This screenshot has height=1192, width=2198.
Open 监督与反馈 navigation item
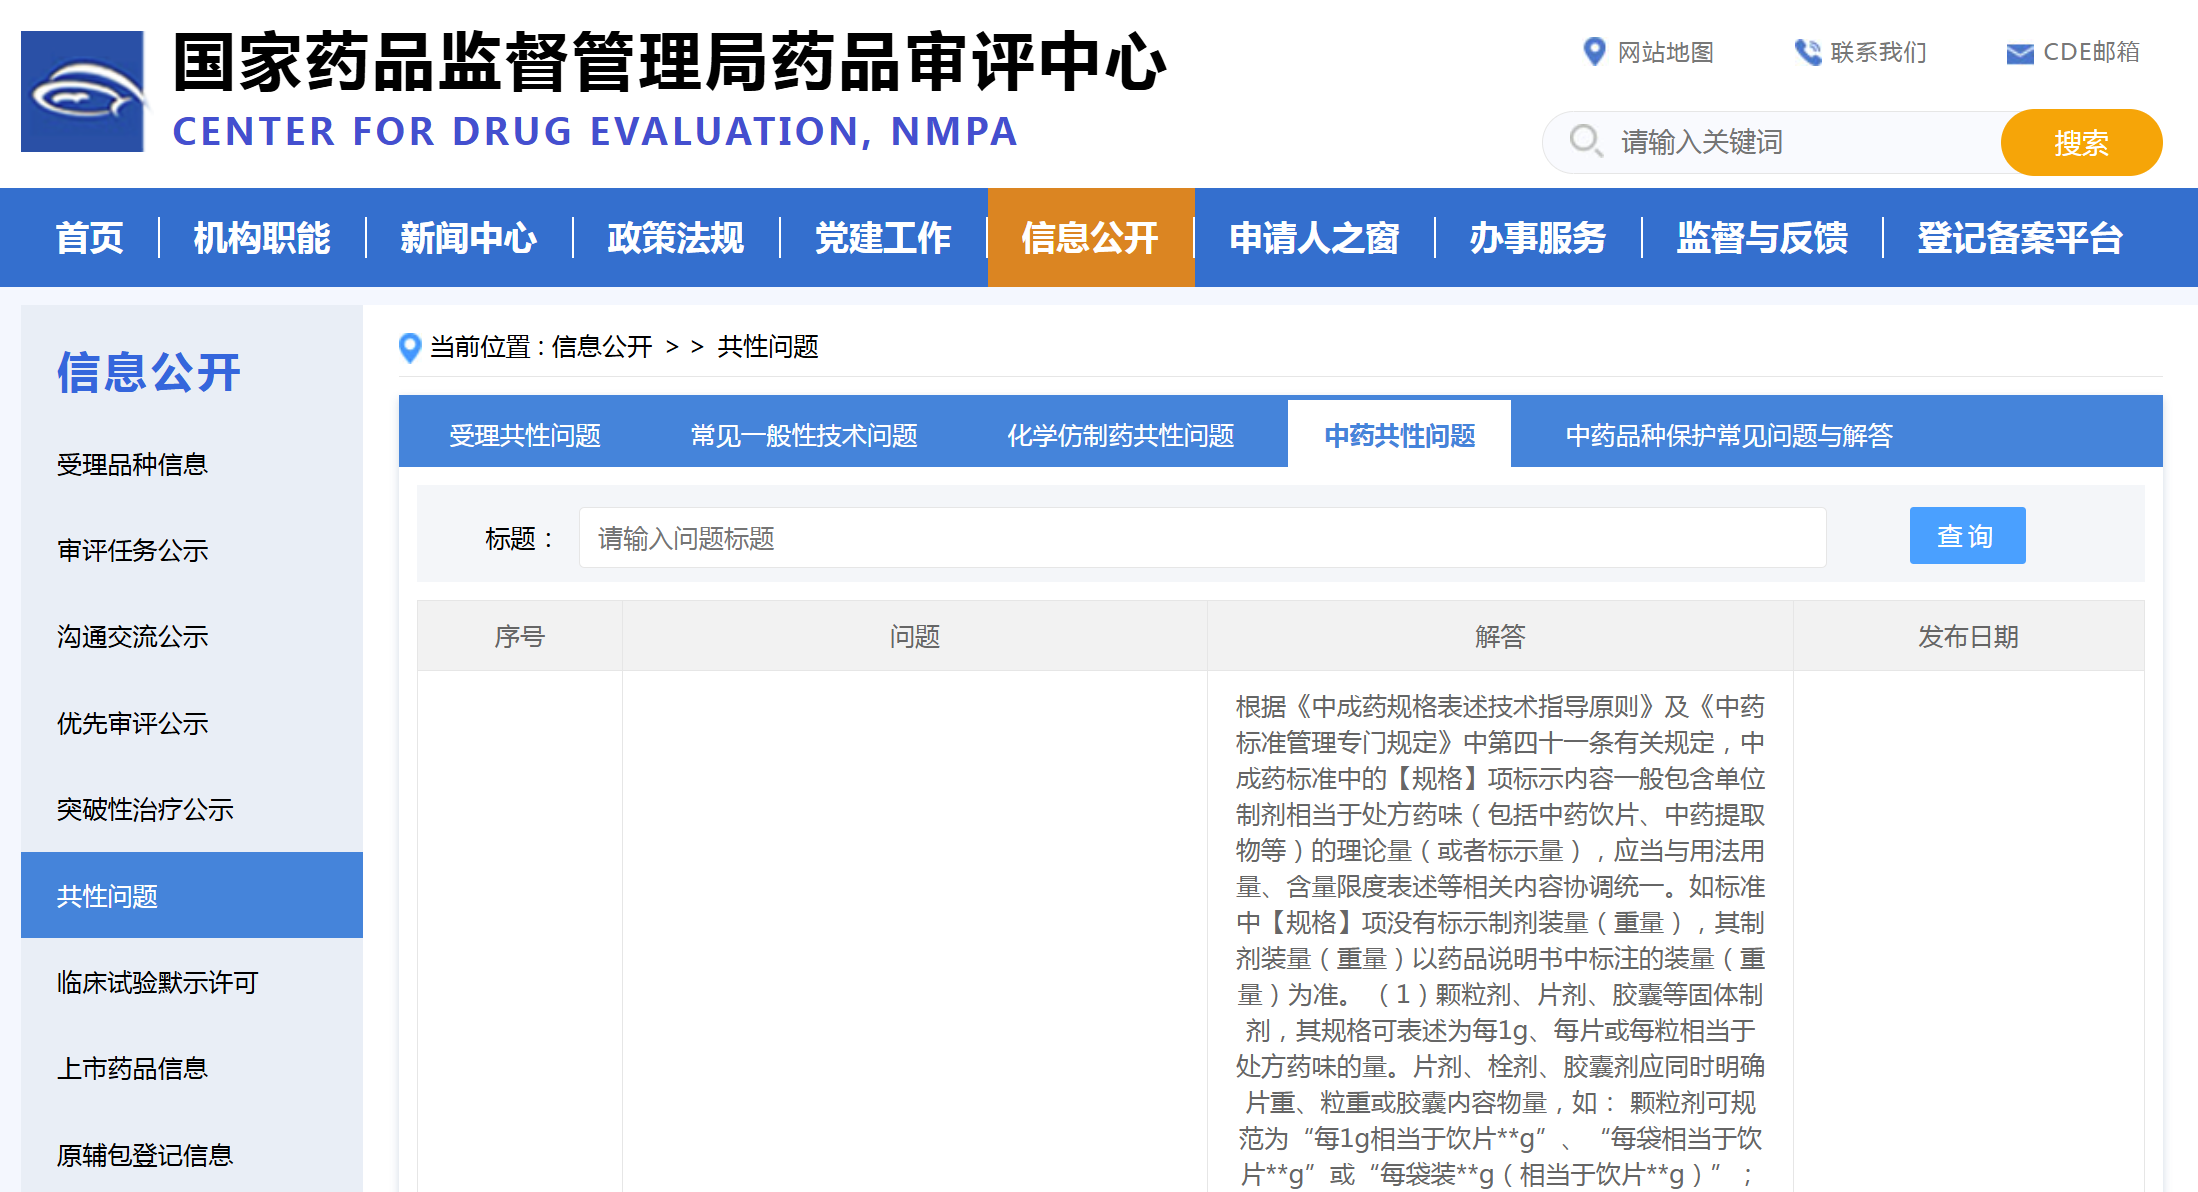(x=1762, y=238)
